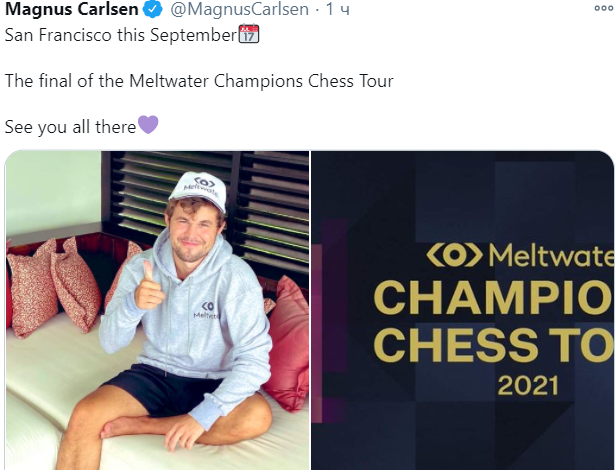This screenshot has height=470, width=616.
Task: Click the "San Francisco this September" text
Action: 120,35
